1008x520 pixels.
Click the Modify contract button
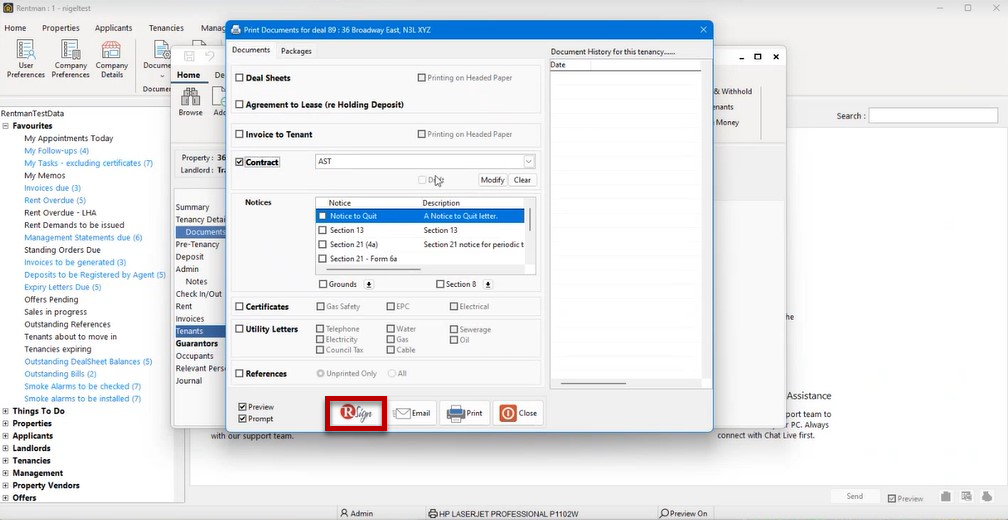coord(492,180)
